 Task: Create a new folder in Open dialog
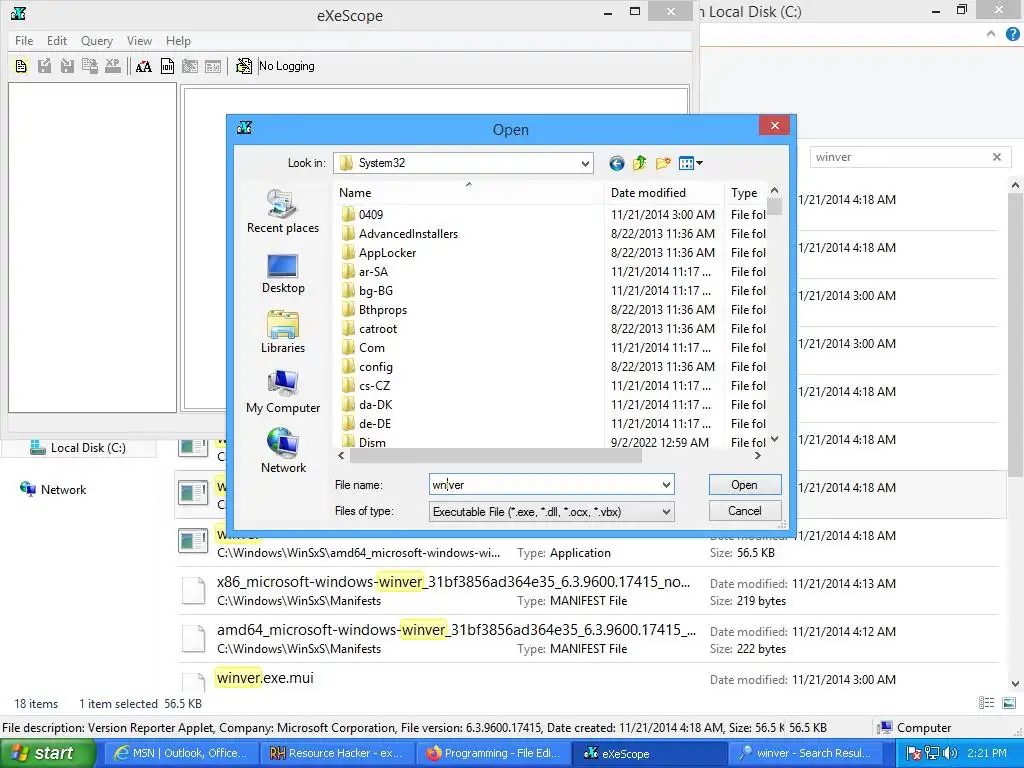663,163
